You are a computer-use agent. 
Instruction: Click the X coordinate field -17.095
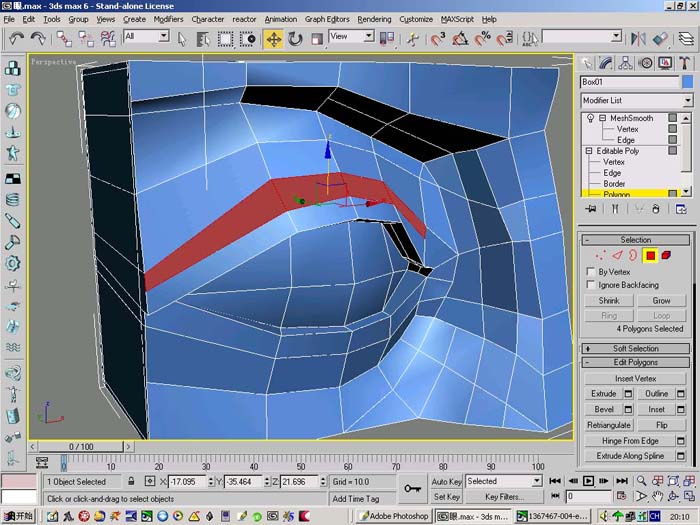click(188, 482)
